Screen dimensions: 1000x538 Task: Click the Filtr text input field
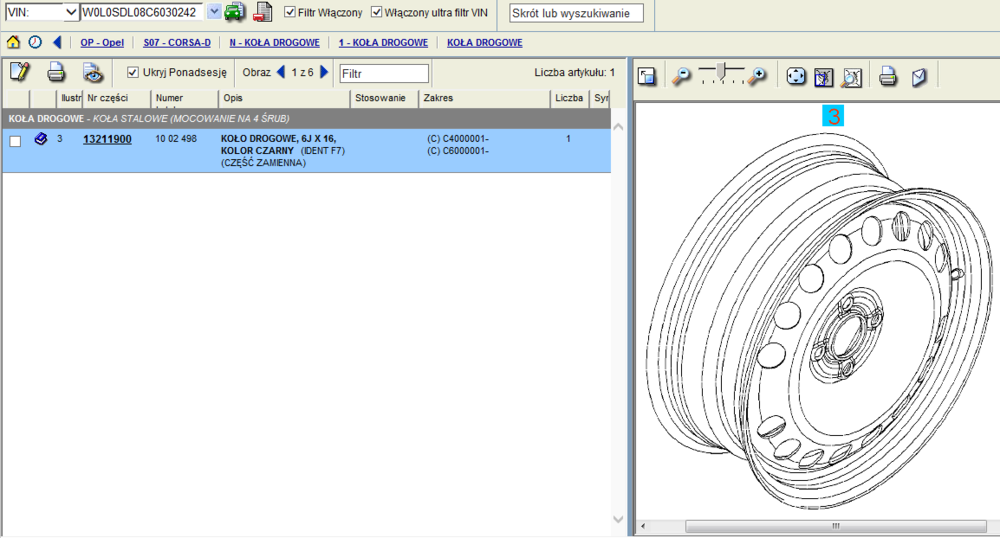384,73
